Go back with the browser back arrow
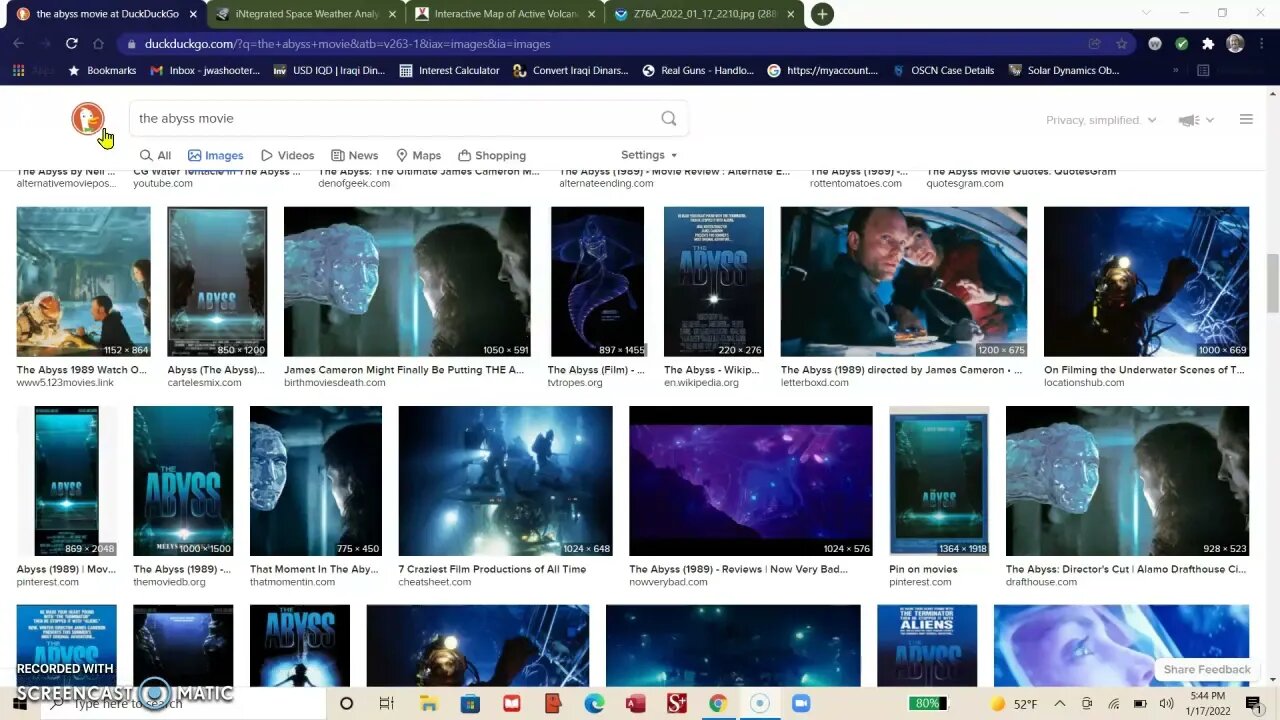 (x=18, y=44)
